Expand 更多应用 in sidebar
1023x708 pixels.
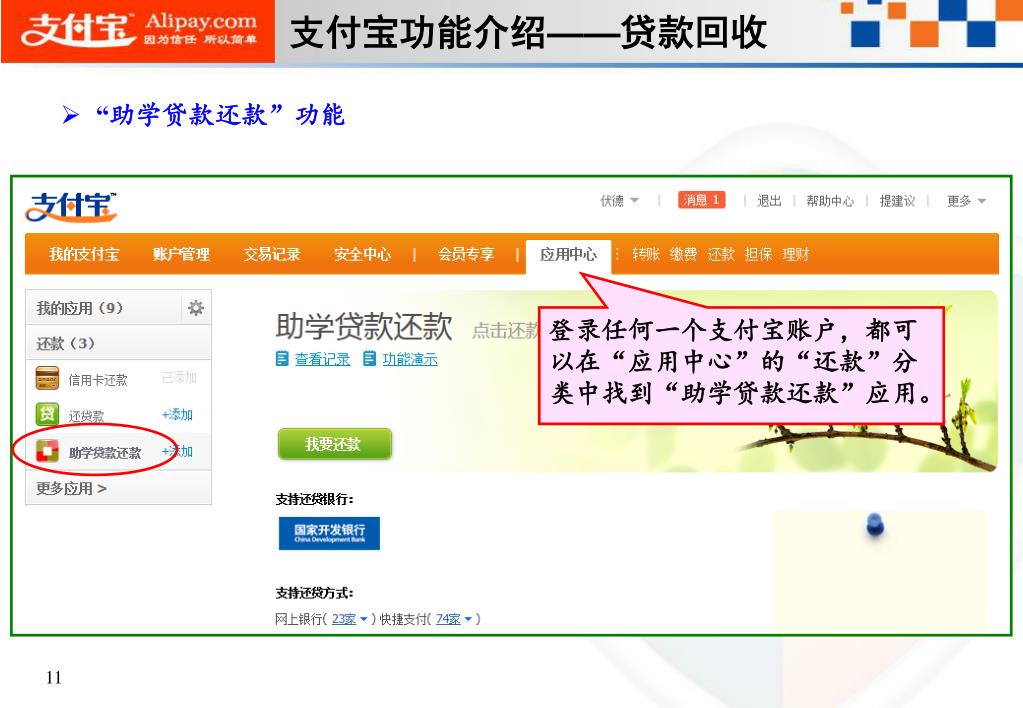tap(71, 488)
